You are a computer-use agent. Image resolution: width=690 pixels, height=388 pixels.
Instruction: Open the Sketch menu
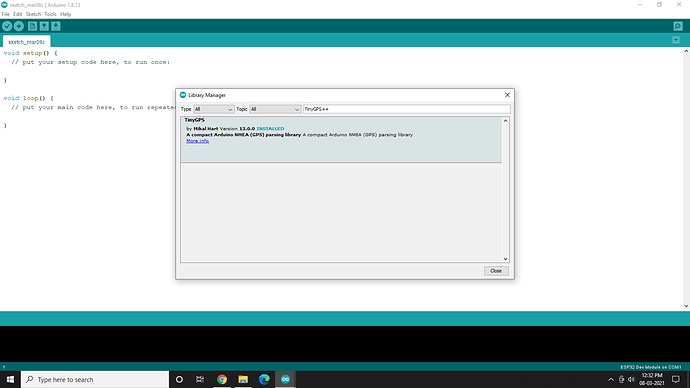tap(33, 14)
